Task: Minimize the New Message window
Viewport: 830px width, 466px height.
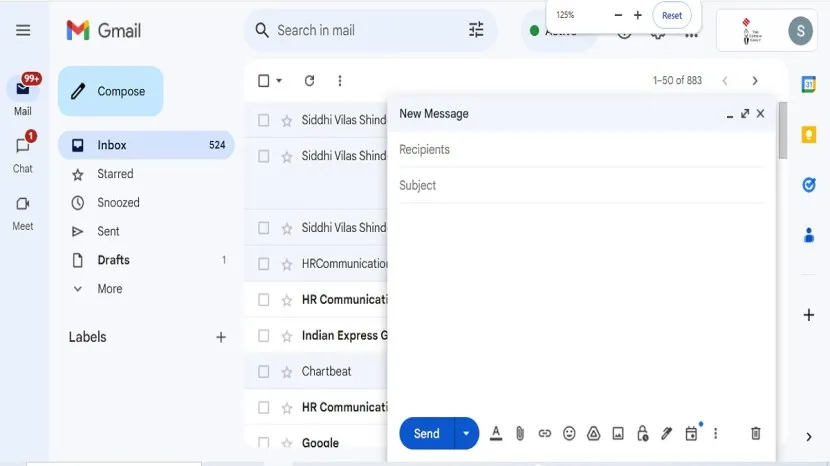Action: pos(729,114)
